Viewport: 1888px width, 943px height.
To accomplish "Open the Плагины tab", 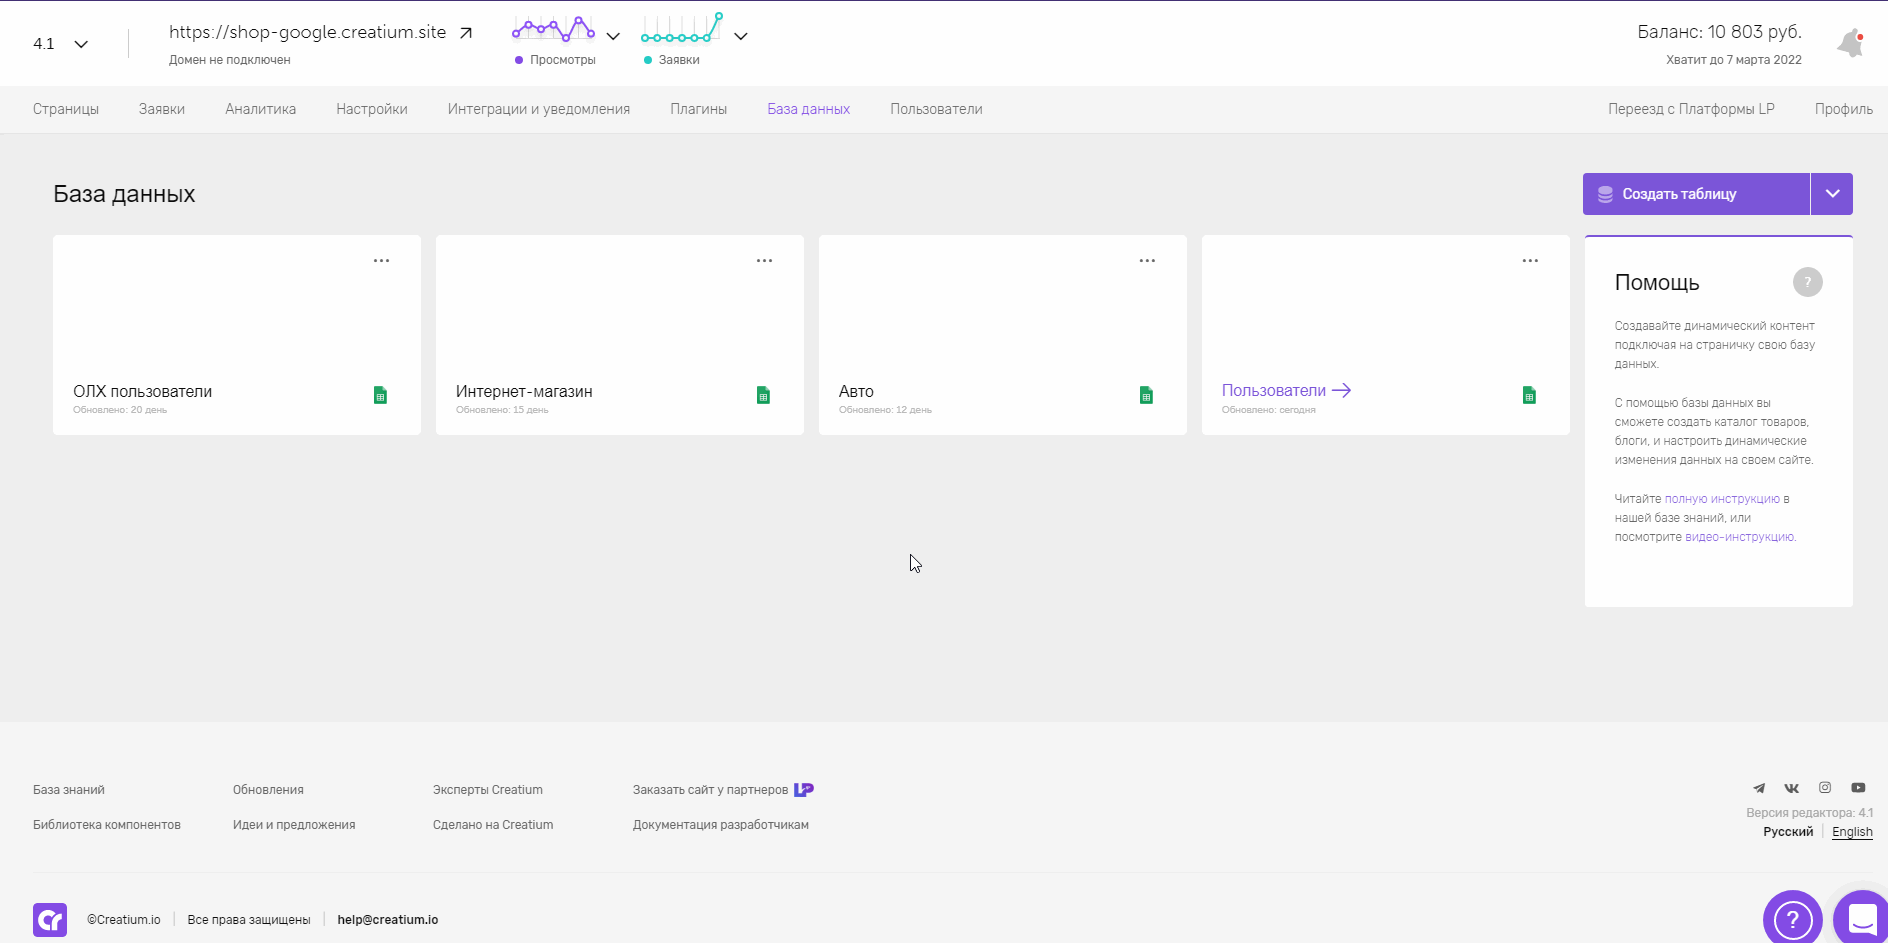I will 698,109.
